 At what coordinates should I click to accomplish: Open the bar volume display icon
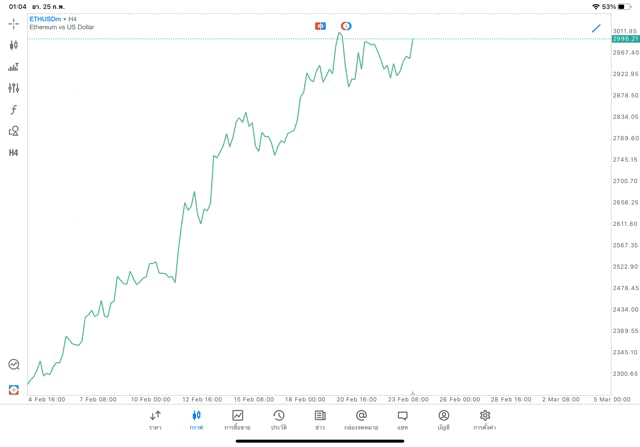pos(14,67)
